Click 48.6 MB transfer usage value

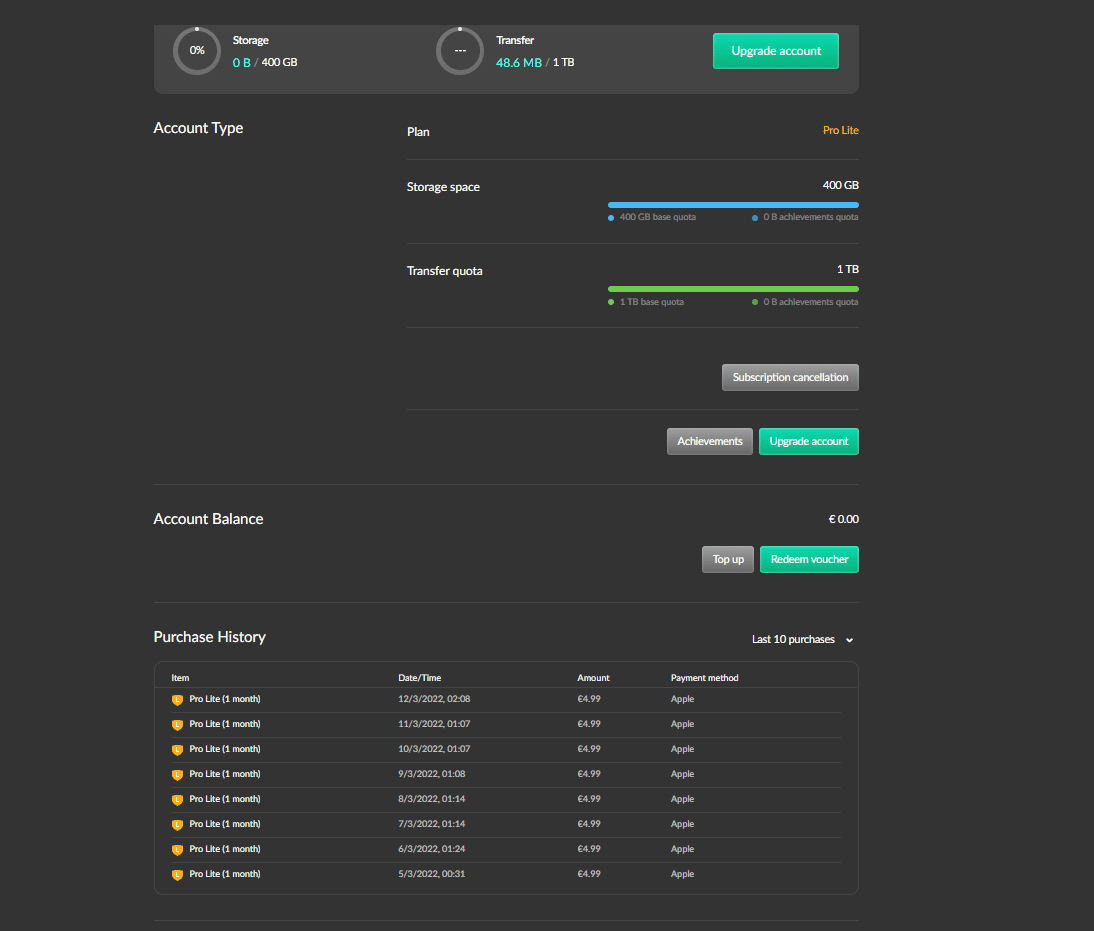[518, 63]
